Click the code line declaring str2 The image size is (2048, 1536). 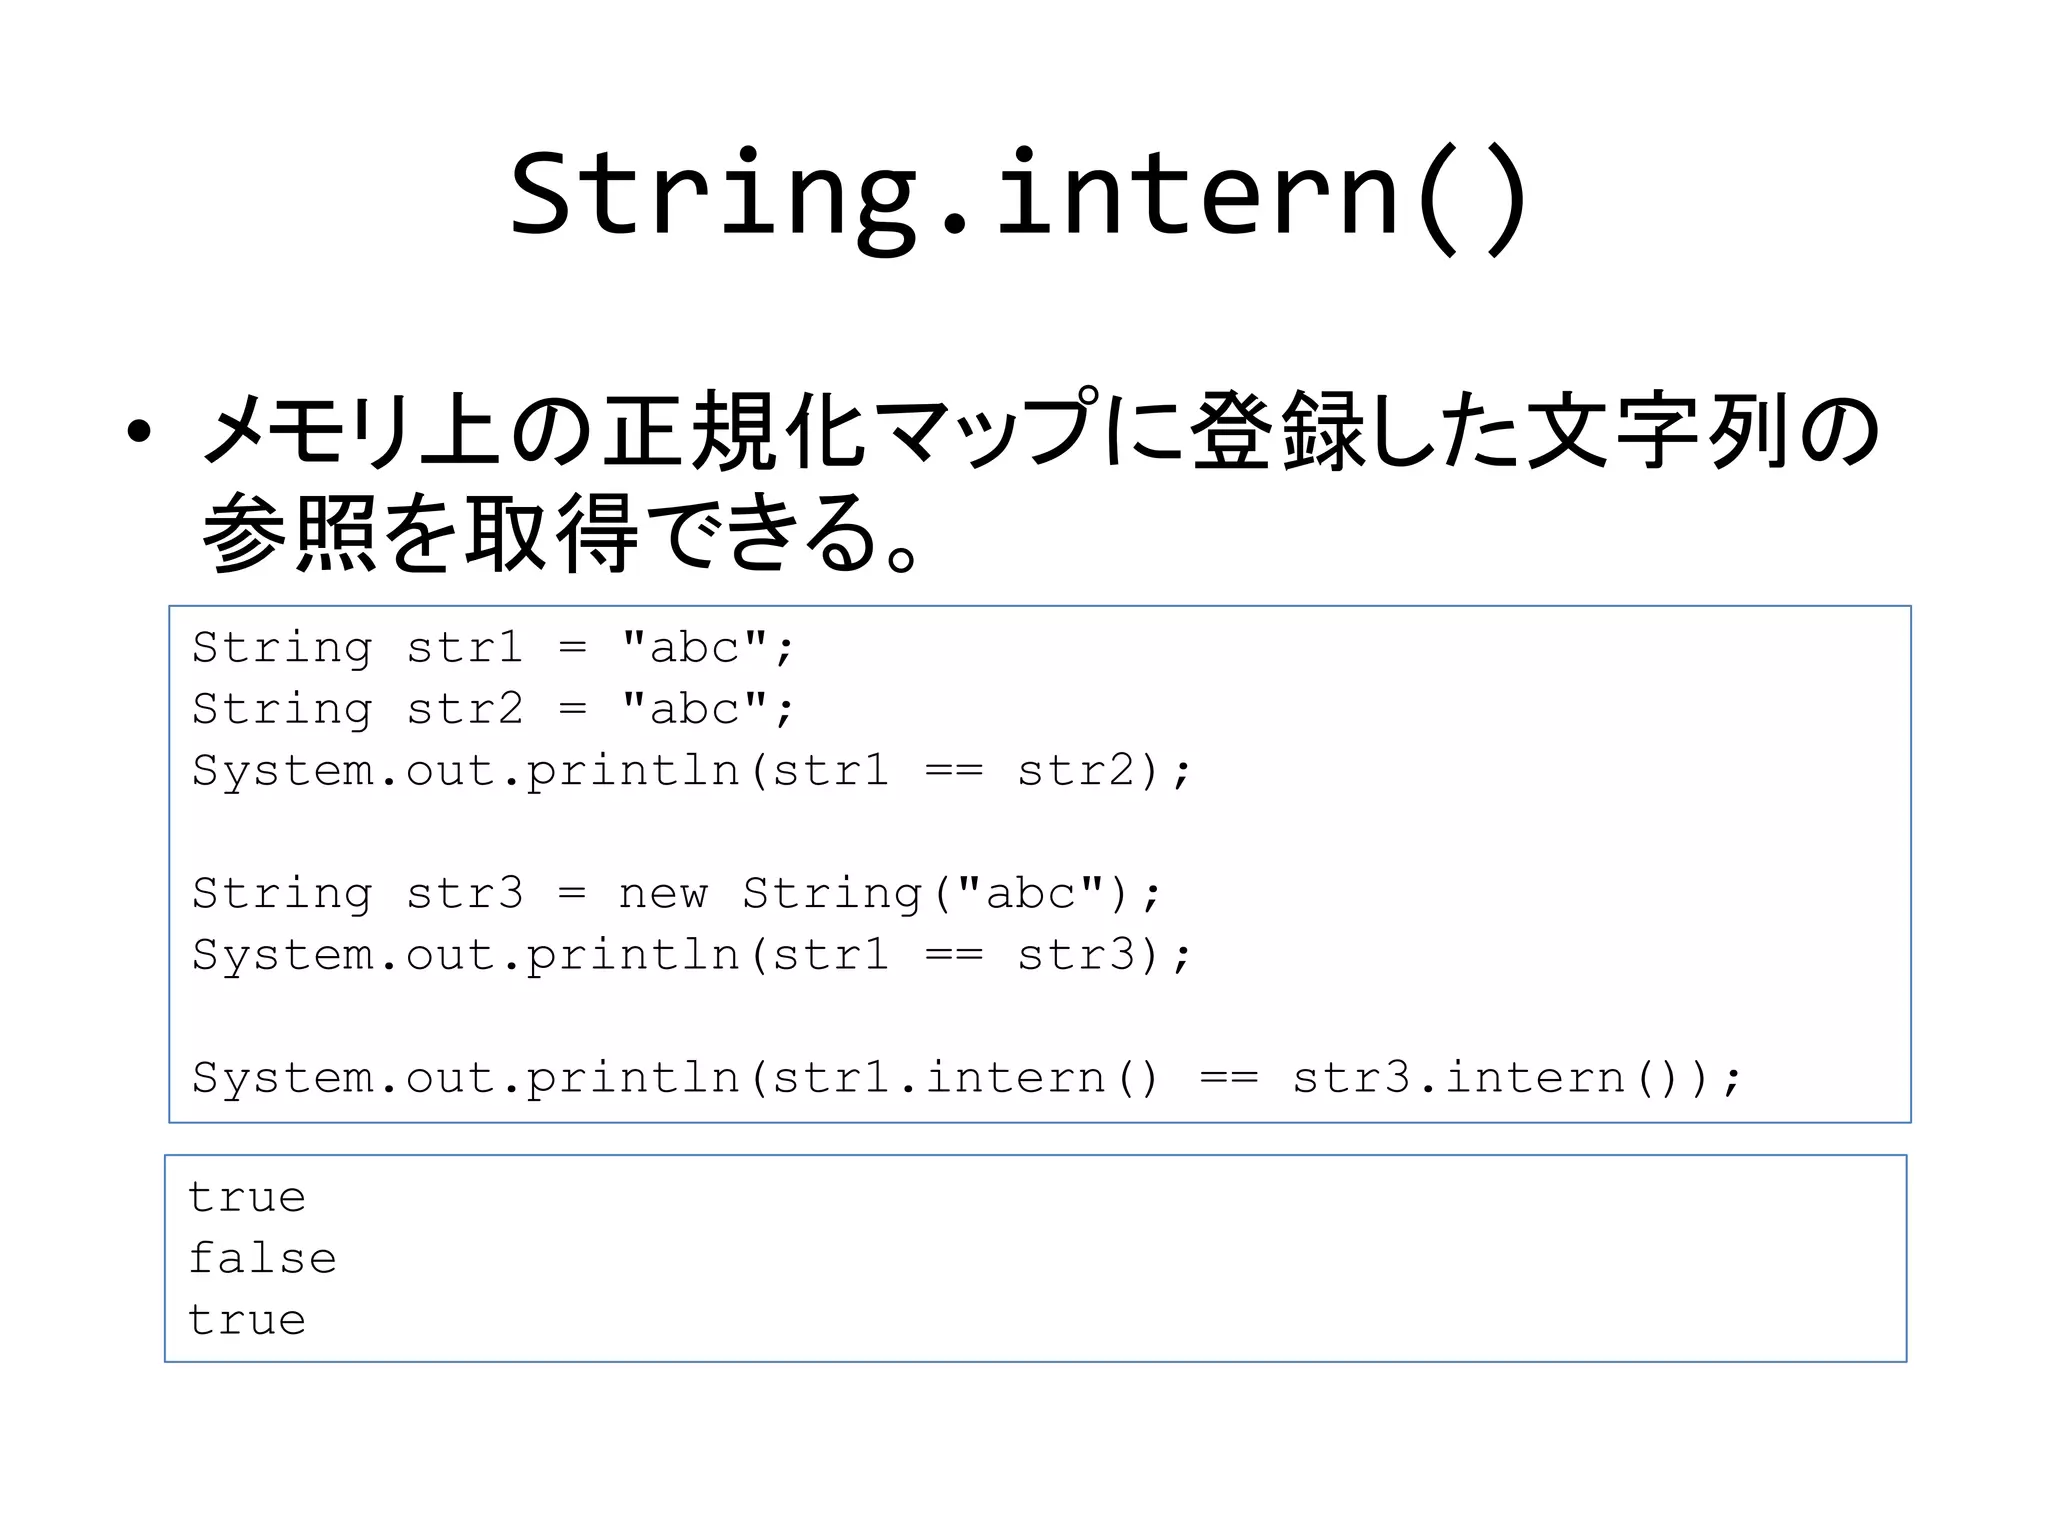492,709
